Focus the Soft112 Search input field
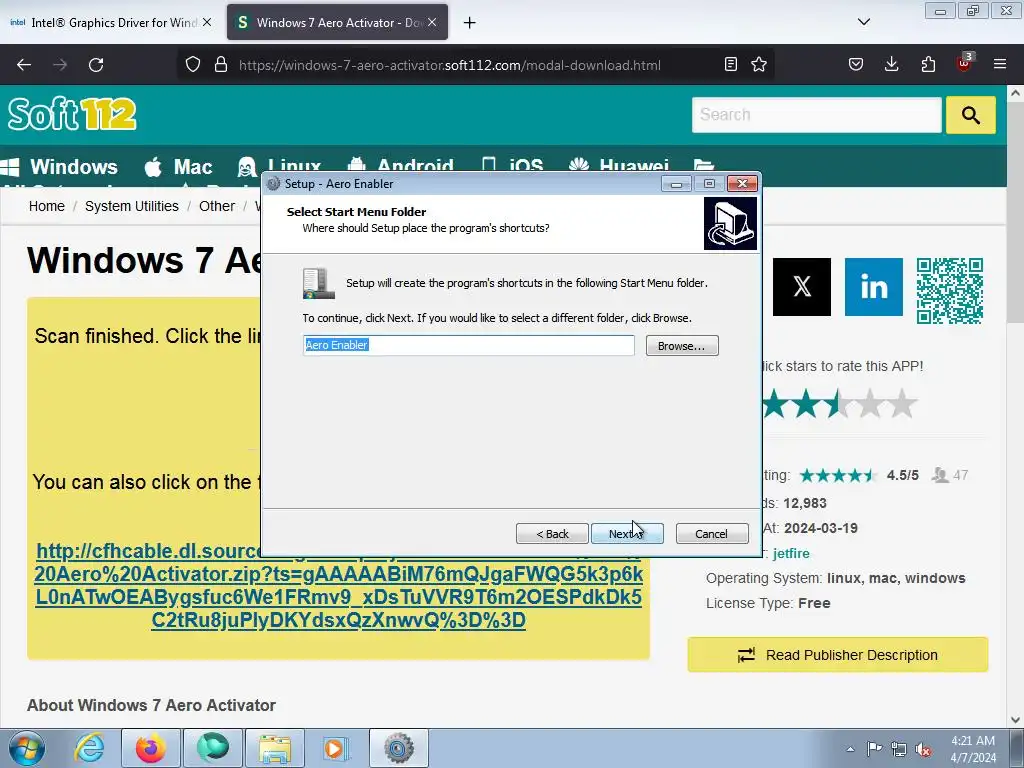The width and height of the screenshot is (1024, 768). tap(817, 115)
